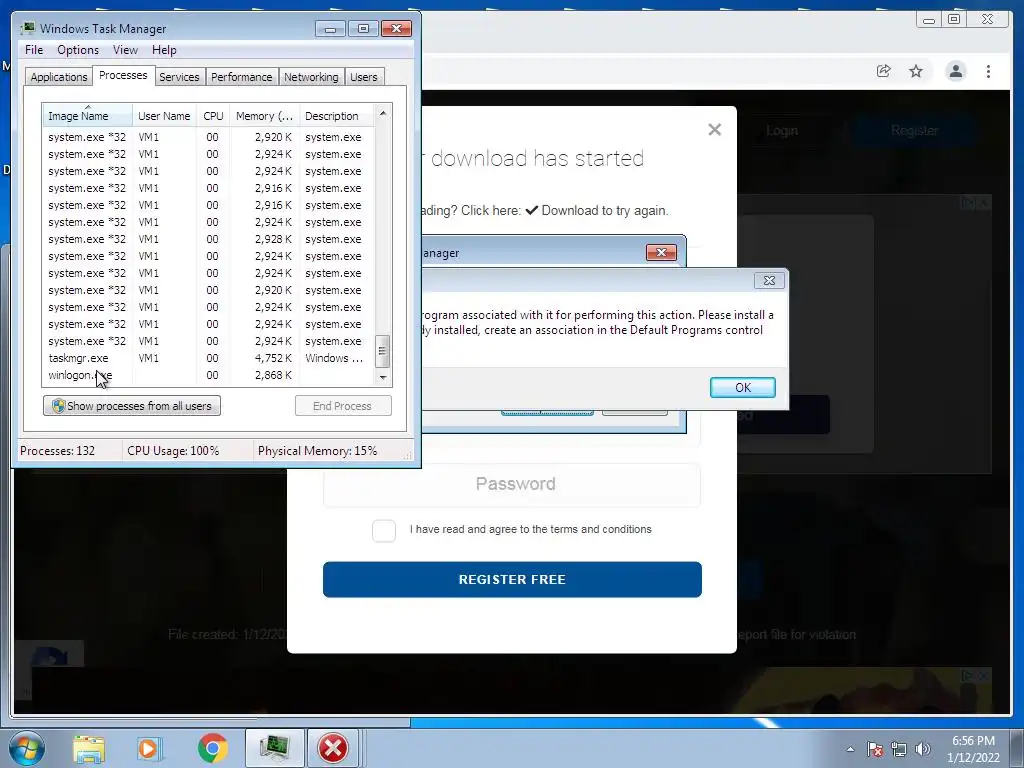Switch to the Applications tab
Viewport: 1024px width, 768px height.
pos(59,77)
